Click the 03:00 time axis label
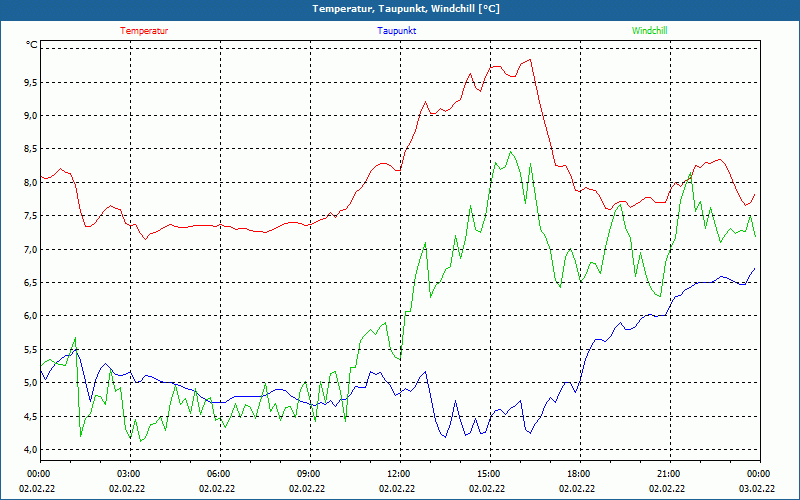 (x=129, y=474)
